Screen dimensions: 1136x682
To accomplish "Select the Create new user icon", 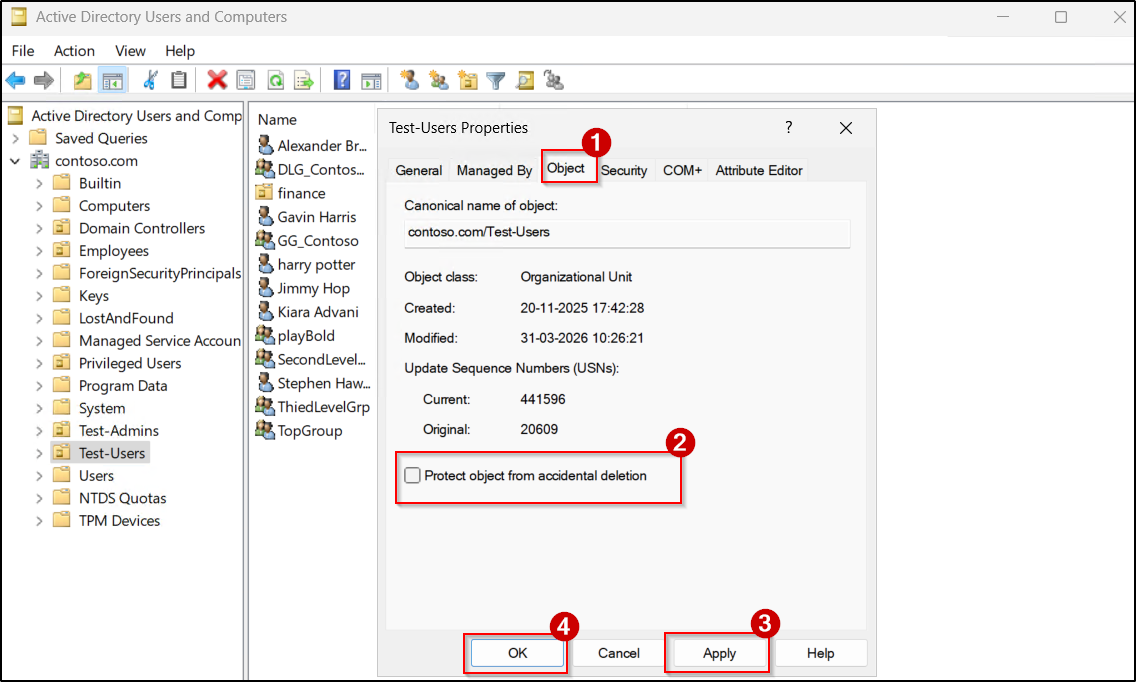I will point(409,80).
